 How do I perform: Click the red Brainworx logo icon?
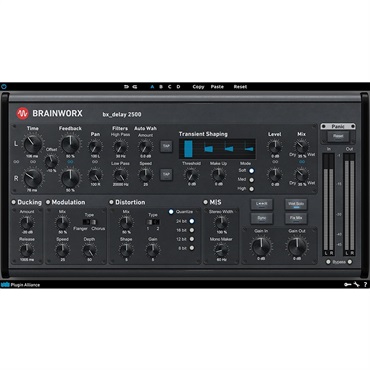23,114
